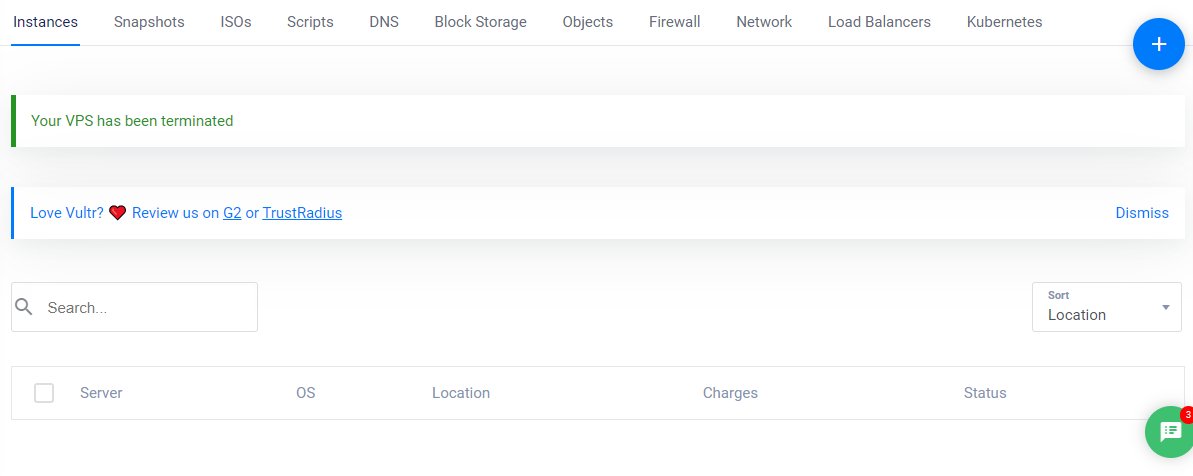Dismiss the Love Vultr banner
Image resolution: width=1193 pixels, height=476 pixels.
pyautogui.click(x=1142, y=213)
